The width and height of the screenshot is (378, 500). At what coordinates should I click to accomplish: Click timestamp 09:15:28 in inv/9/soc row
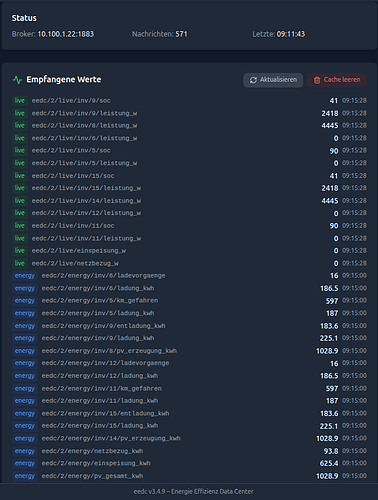click(x=354, y=101)
